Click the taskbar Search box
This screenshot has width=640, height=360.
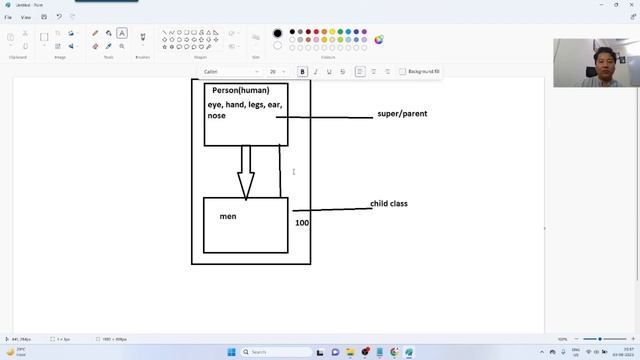277,352
